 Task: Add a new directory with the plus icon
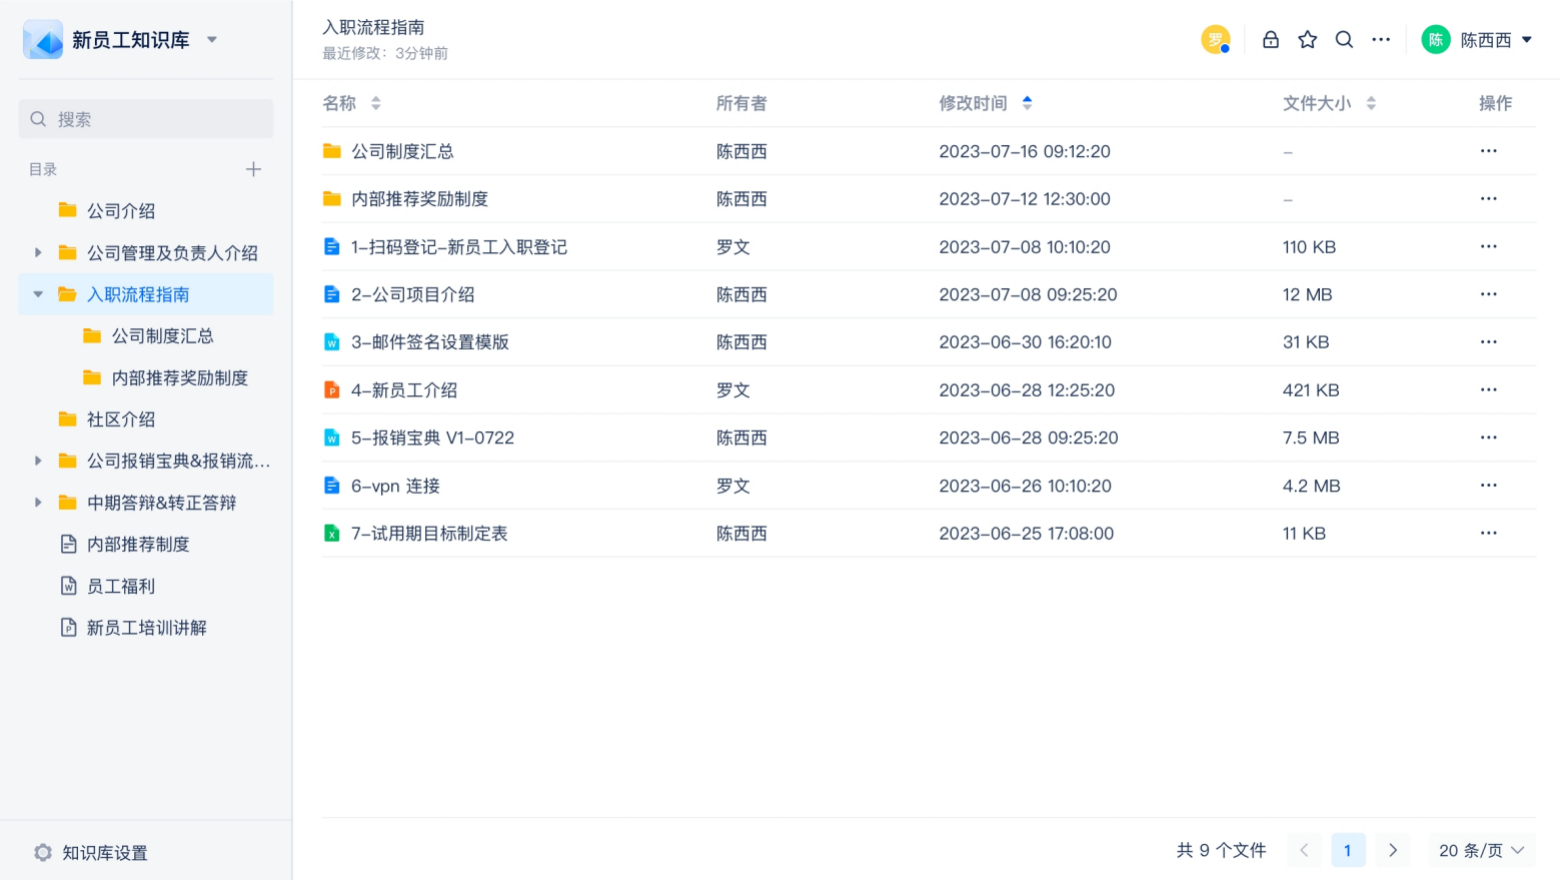[254, 169]
